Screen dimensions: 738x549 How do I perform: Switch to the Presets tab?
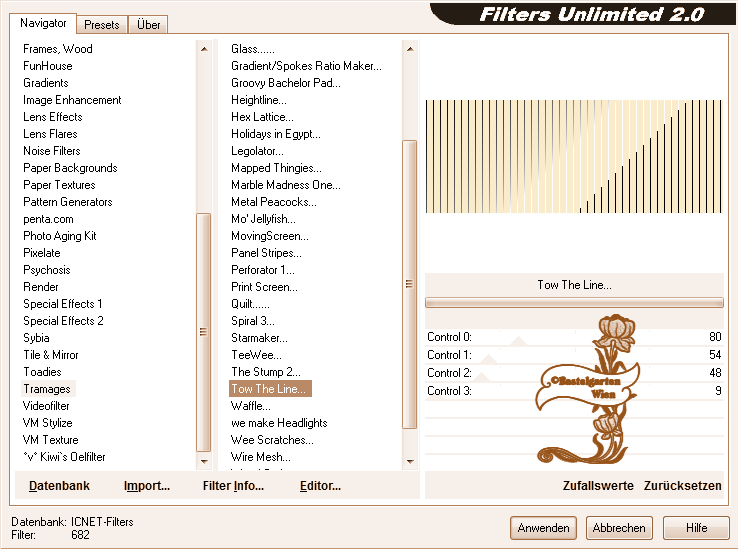(102, 24)
